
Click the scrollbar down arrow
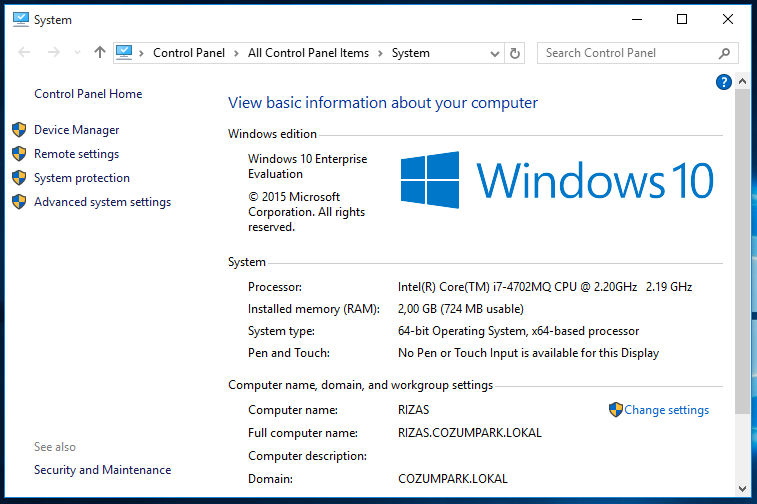tap(742, 489)
